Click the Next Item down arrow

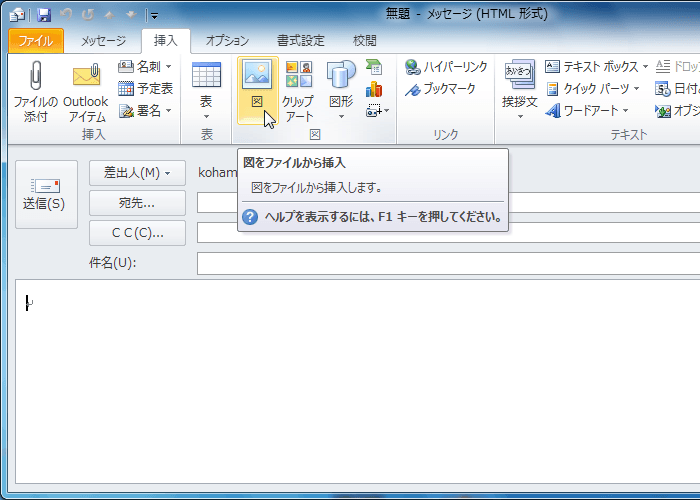point(131,15)
